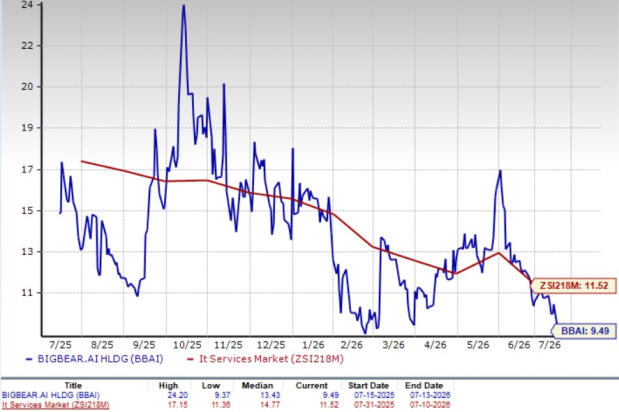Click the blue BBAI legend color marker
The image size is (619, 412).
pos(29,359)
